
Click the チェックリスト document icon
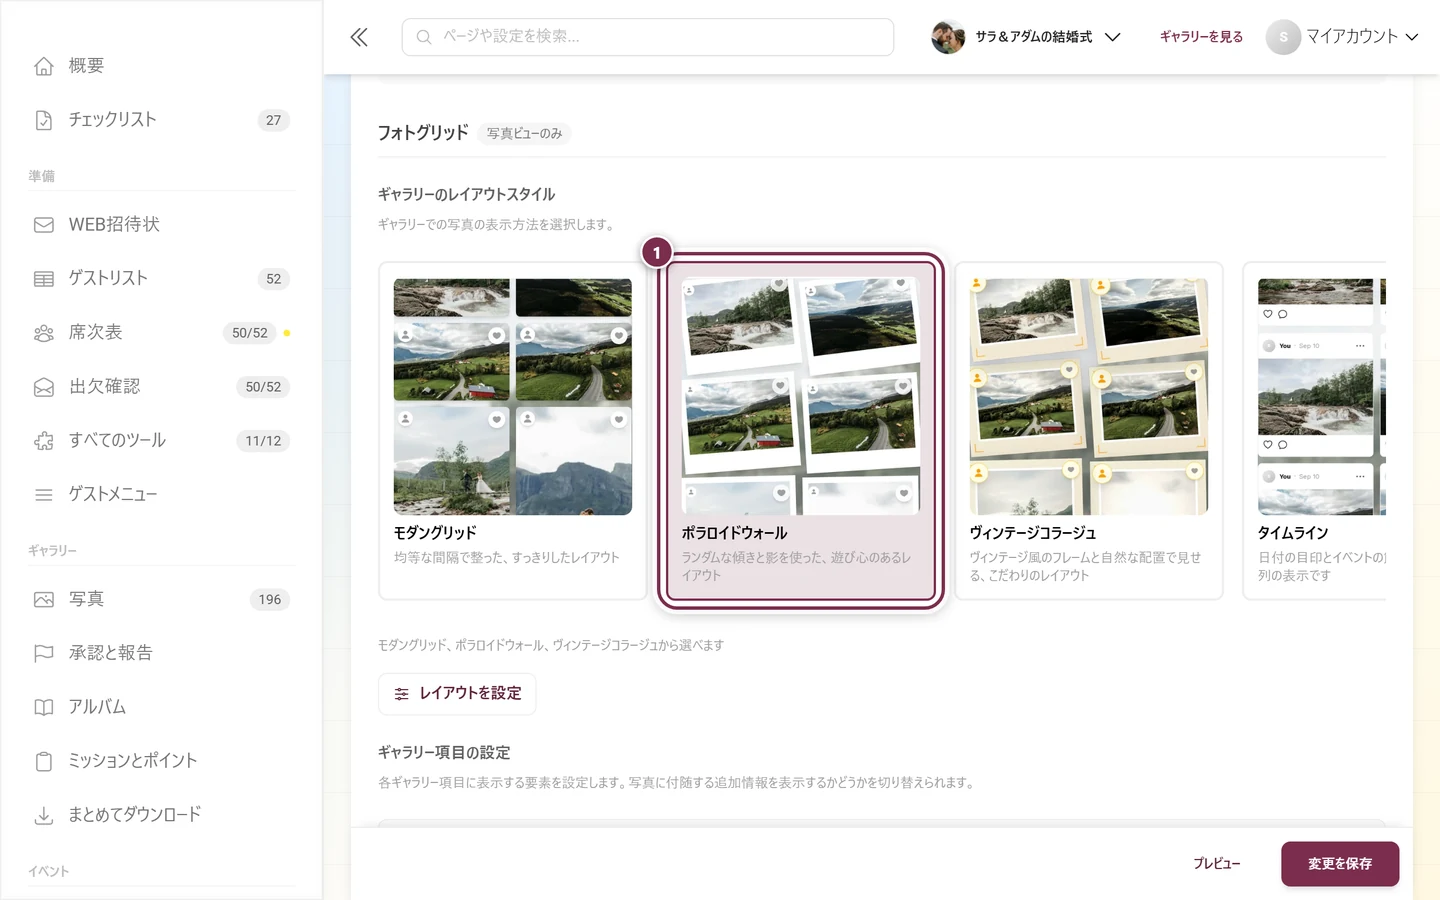(x=44, y=120)
